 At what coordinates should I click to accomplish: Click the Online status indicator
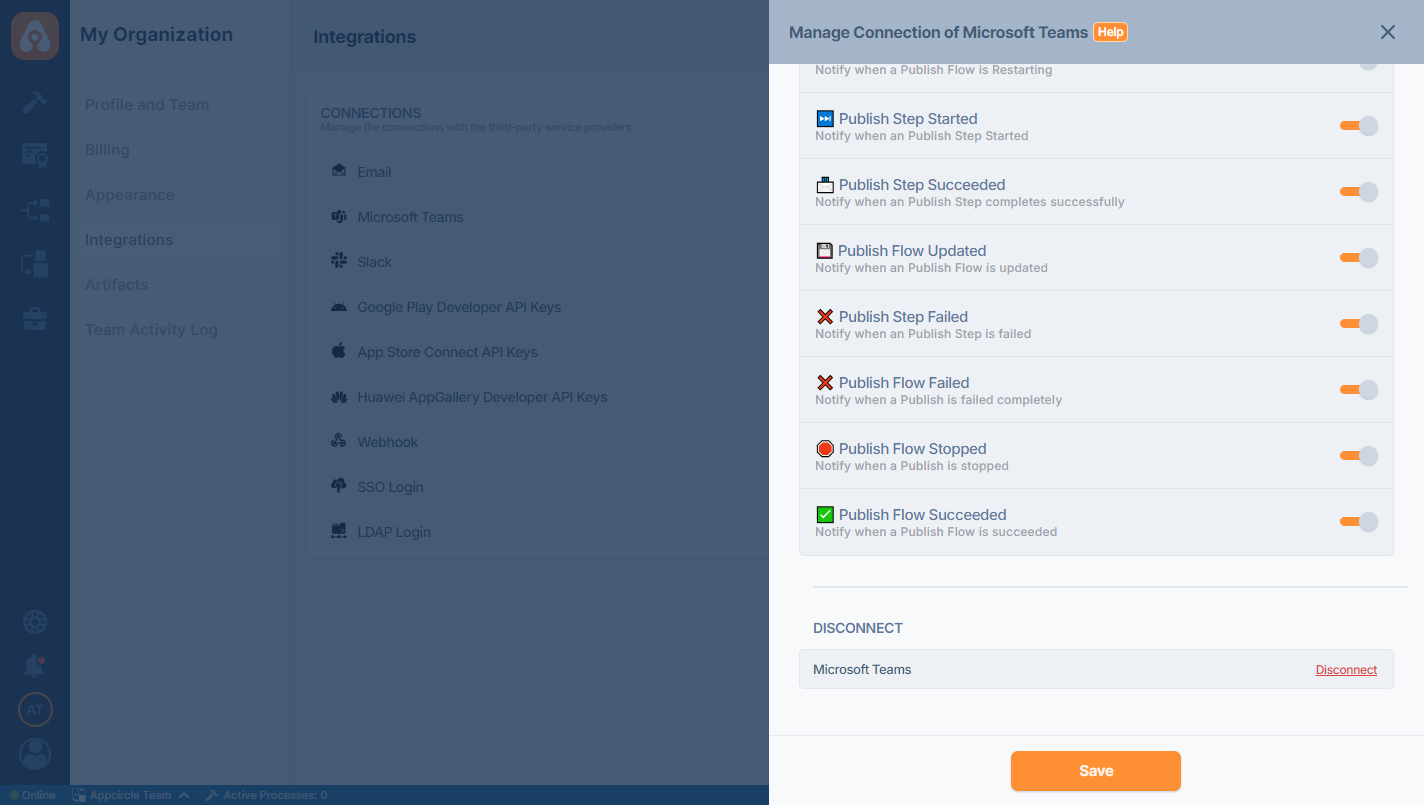pos(33,795)
